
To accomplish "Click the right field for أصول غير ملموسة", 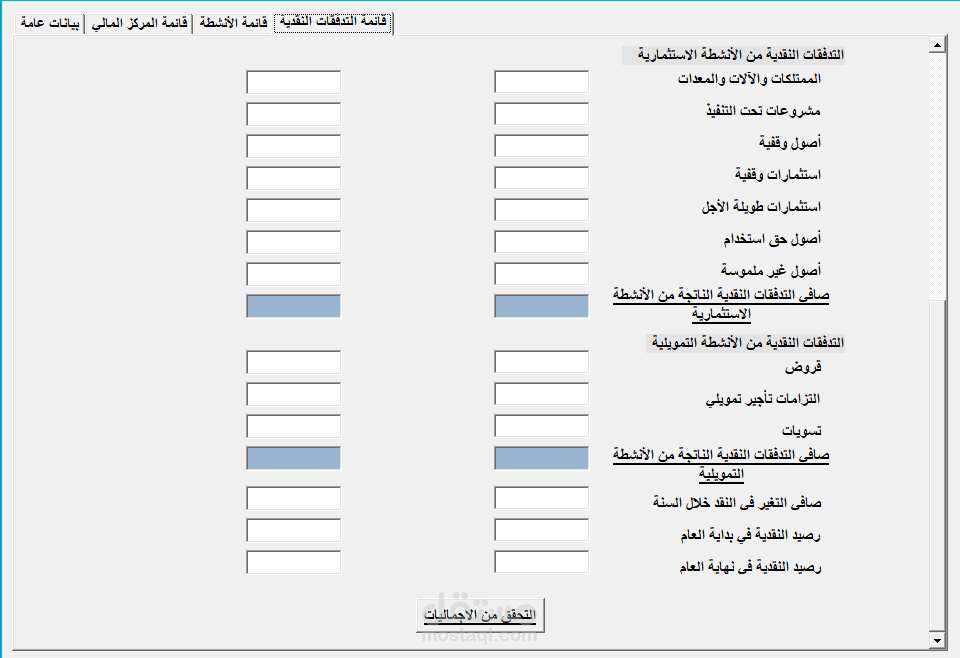I will (541, 274).
